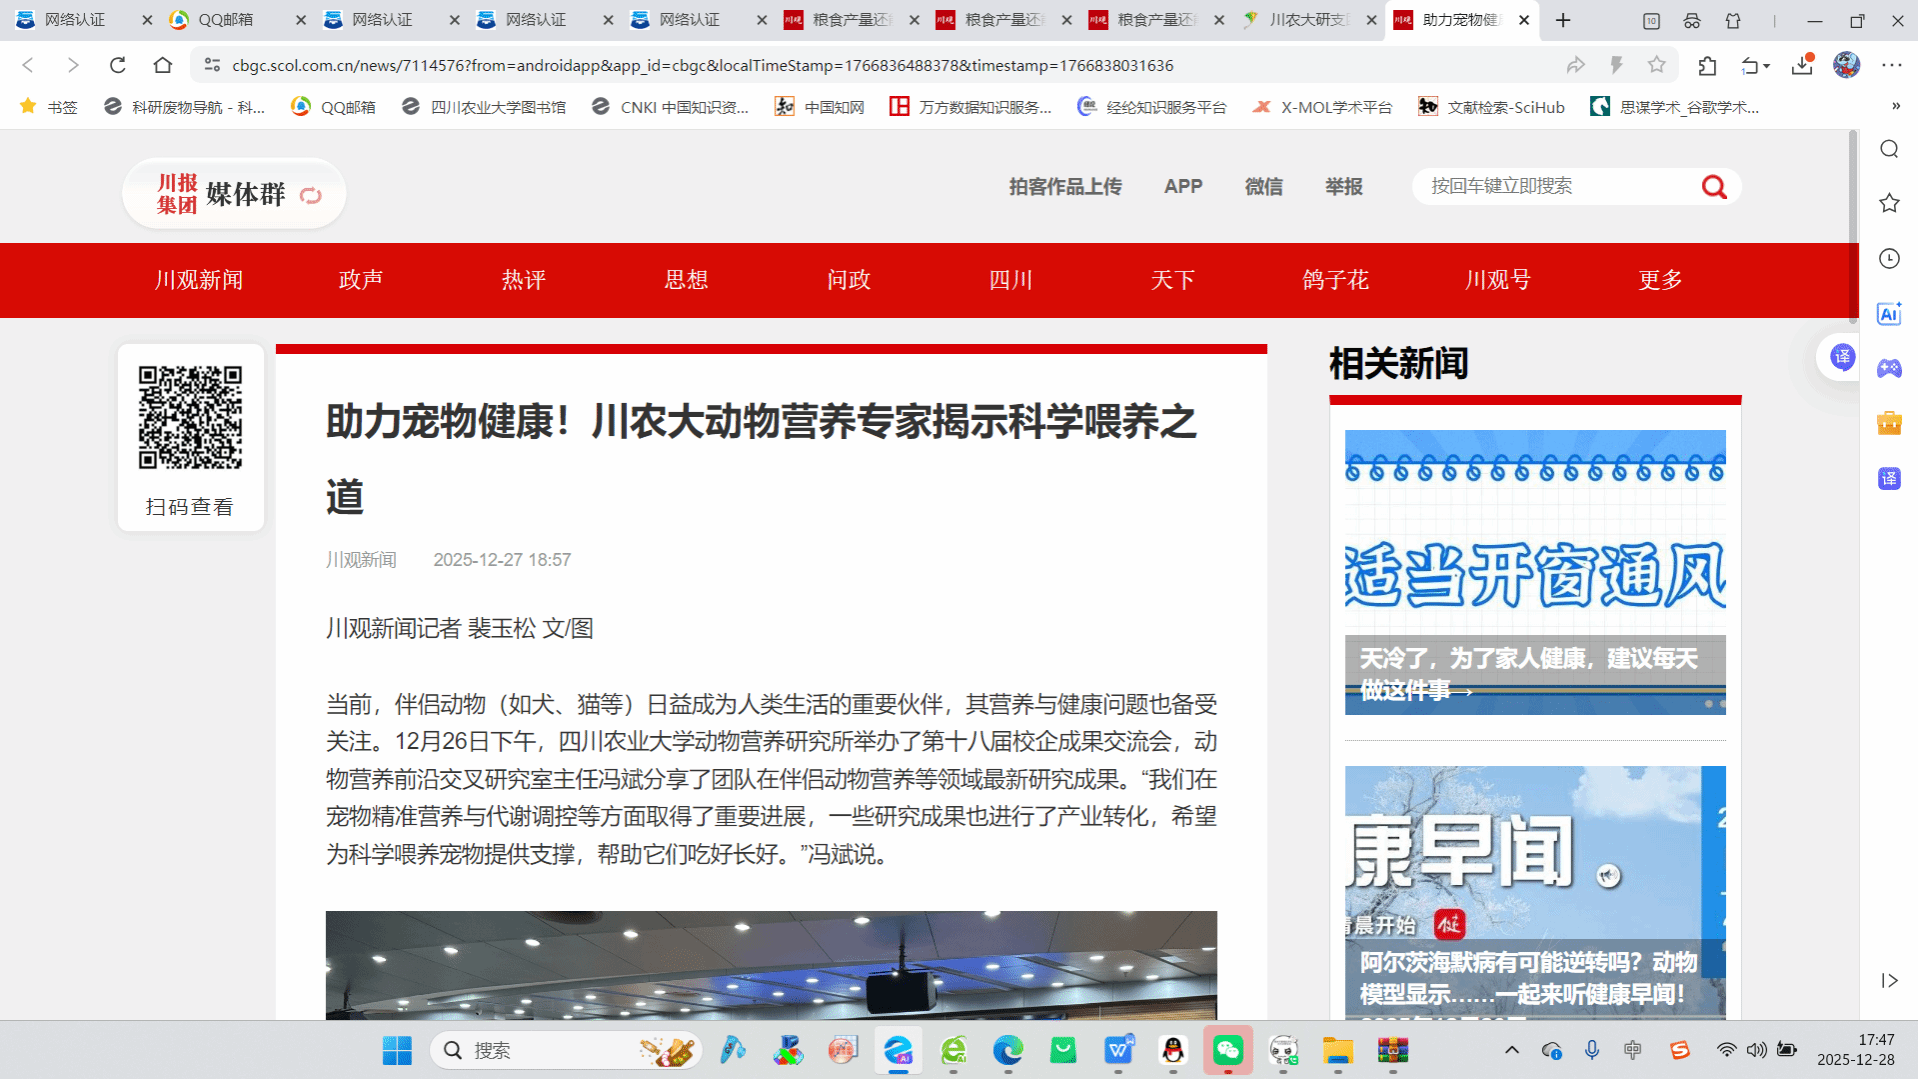Screen dimensions: 1918x1079
Task: Switch to the QQ邮箱 tab
Action: [x=226, y=20]
